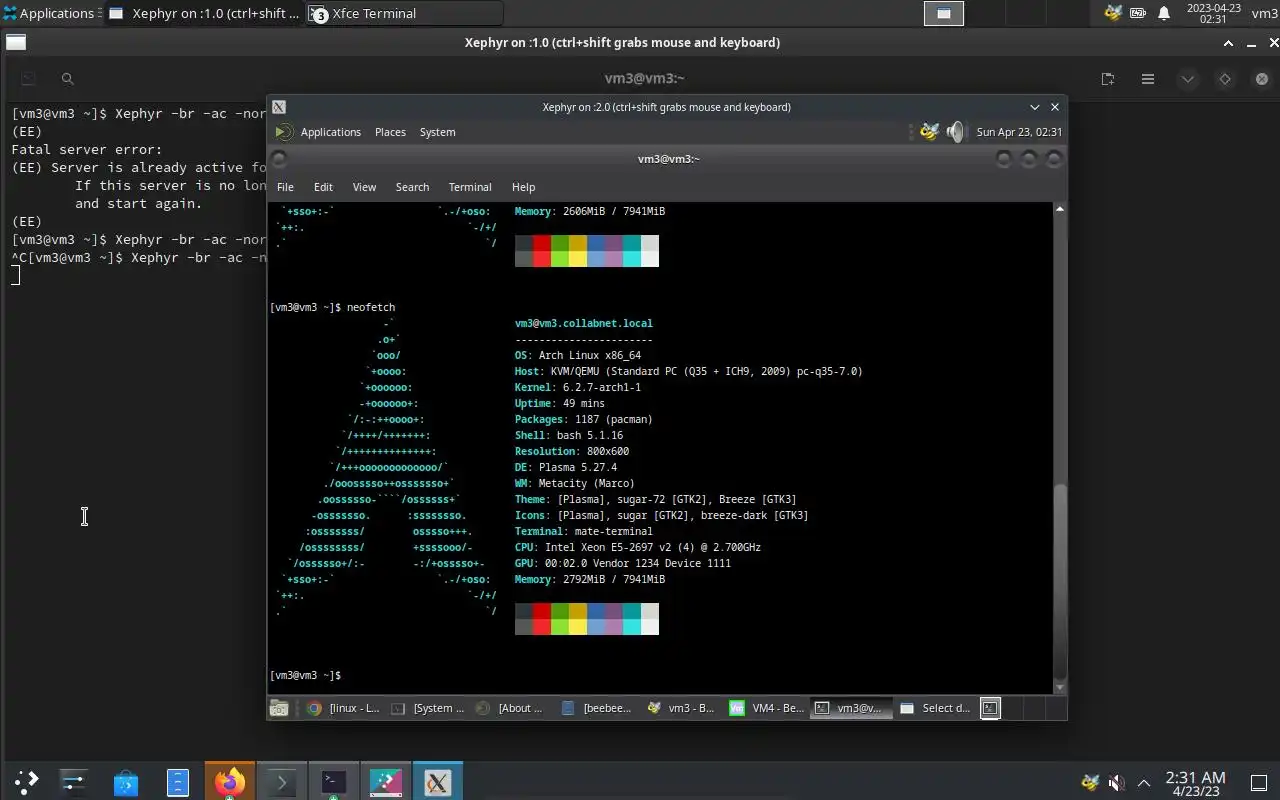Switch to Select d... task in MATE panel

click(x=936, y=708)
